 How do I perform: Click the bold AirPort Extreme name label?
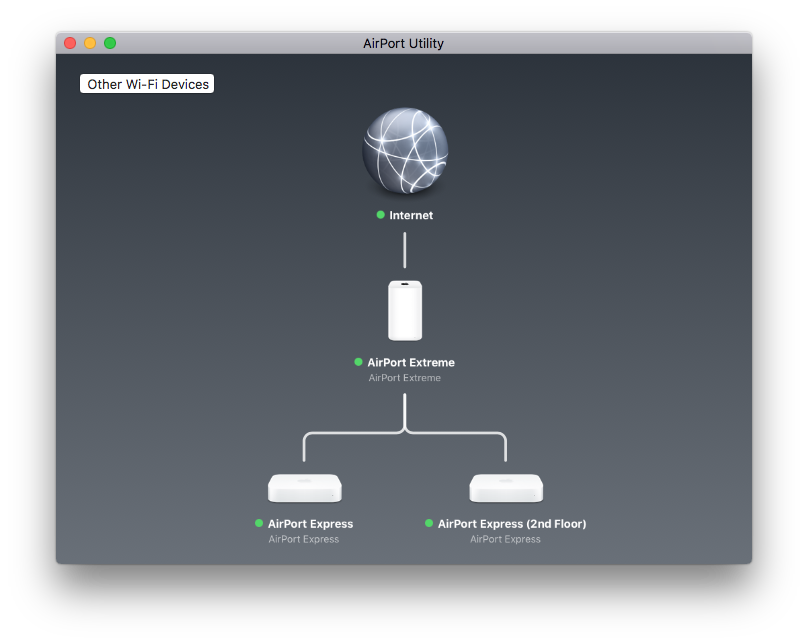click(411, 363)
